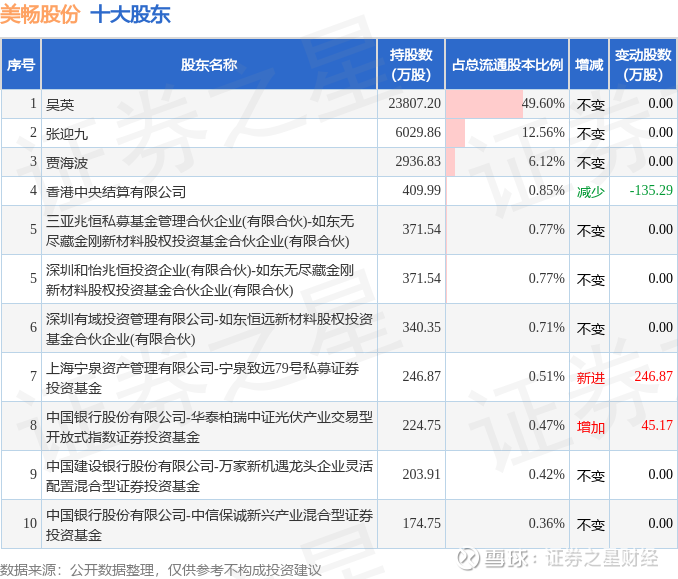This screenshot has height=579, width=678.
Task: Click row number 10
Action: (x=30, y=523)
